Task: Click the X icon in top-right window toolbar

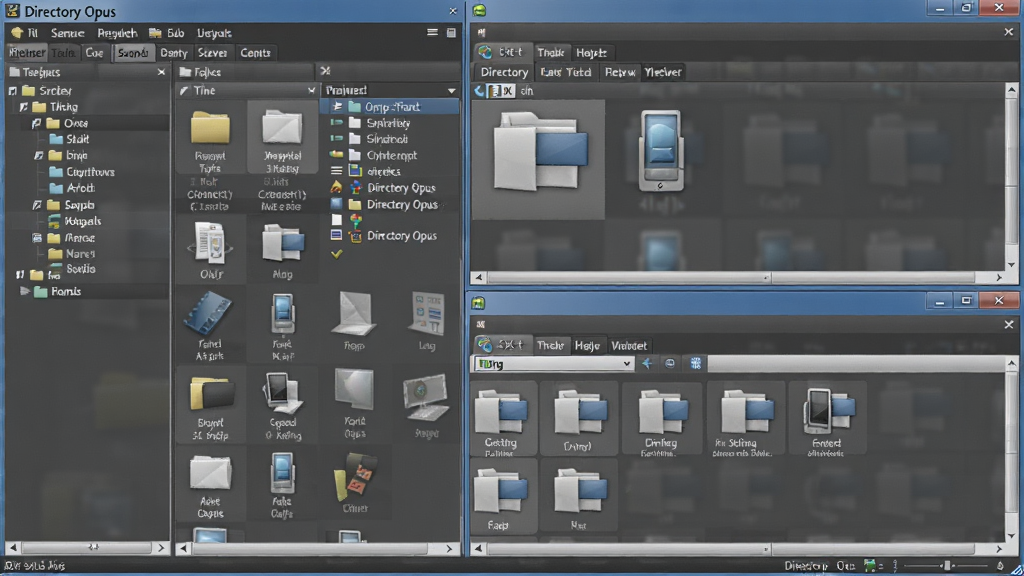Action: click(507, 91)
